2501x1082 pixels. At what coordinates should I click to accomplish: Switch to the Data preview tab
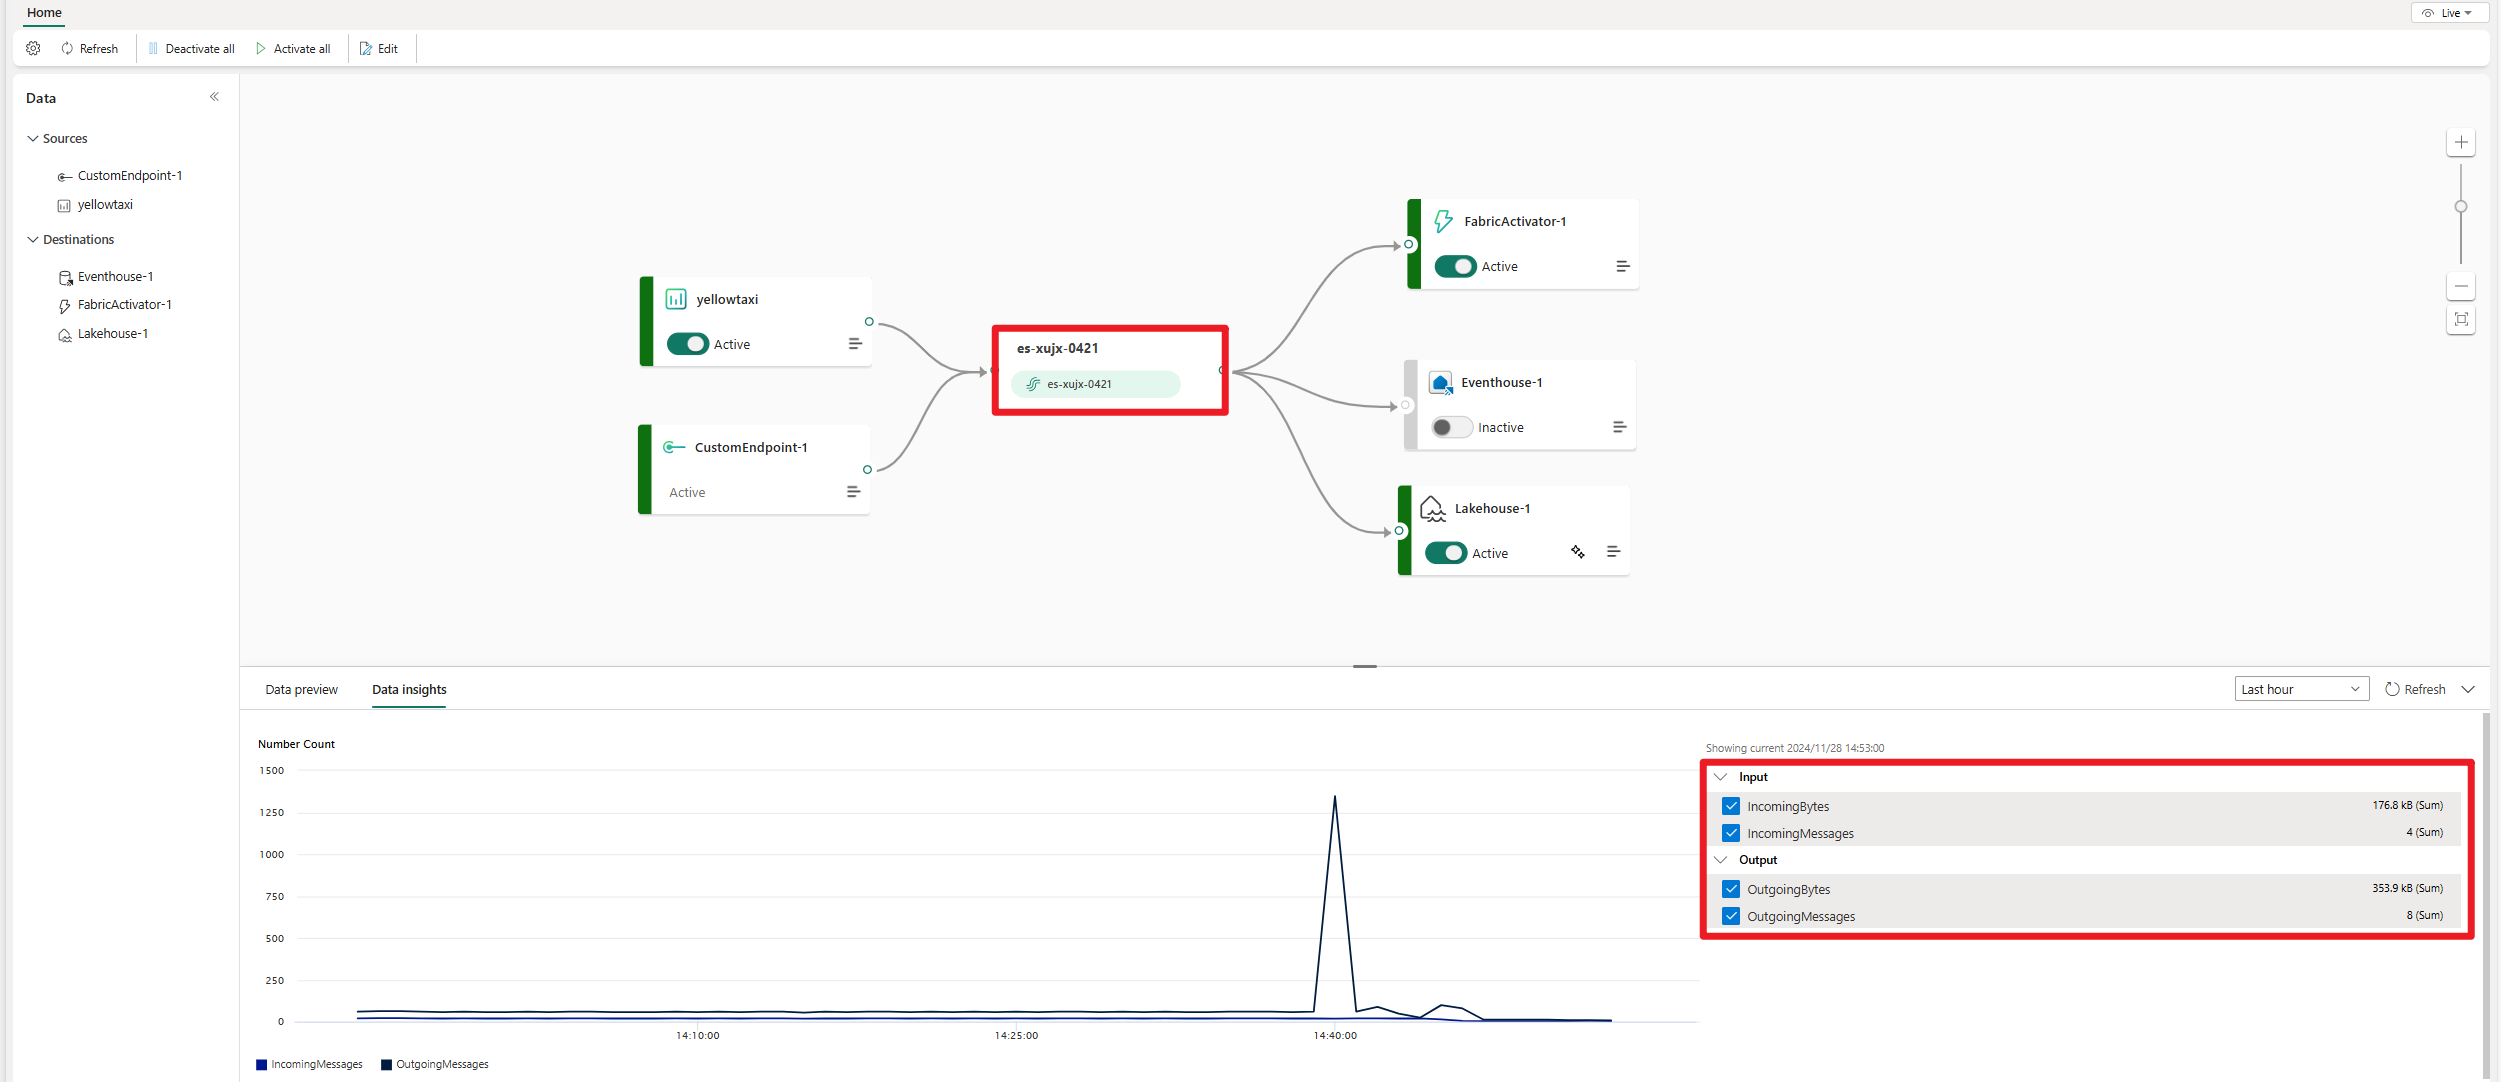301,690
